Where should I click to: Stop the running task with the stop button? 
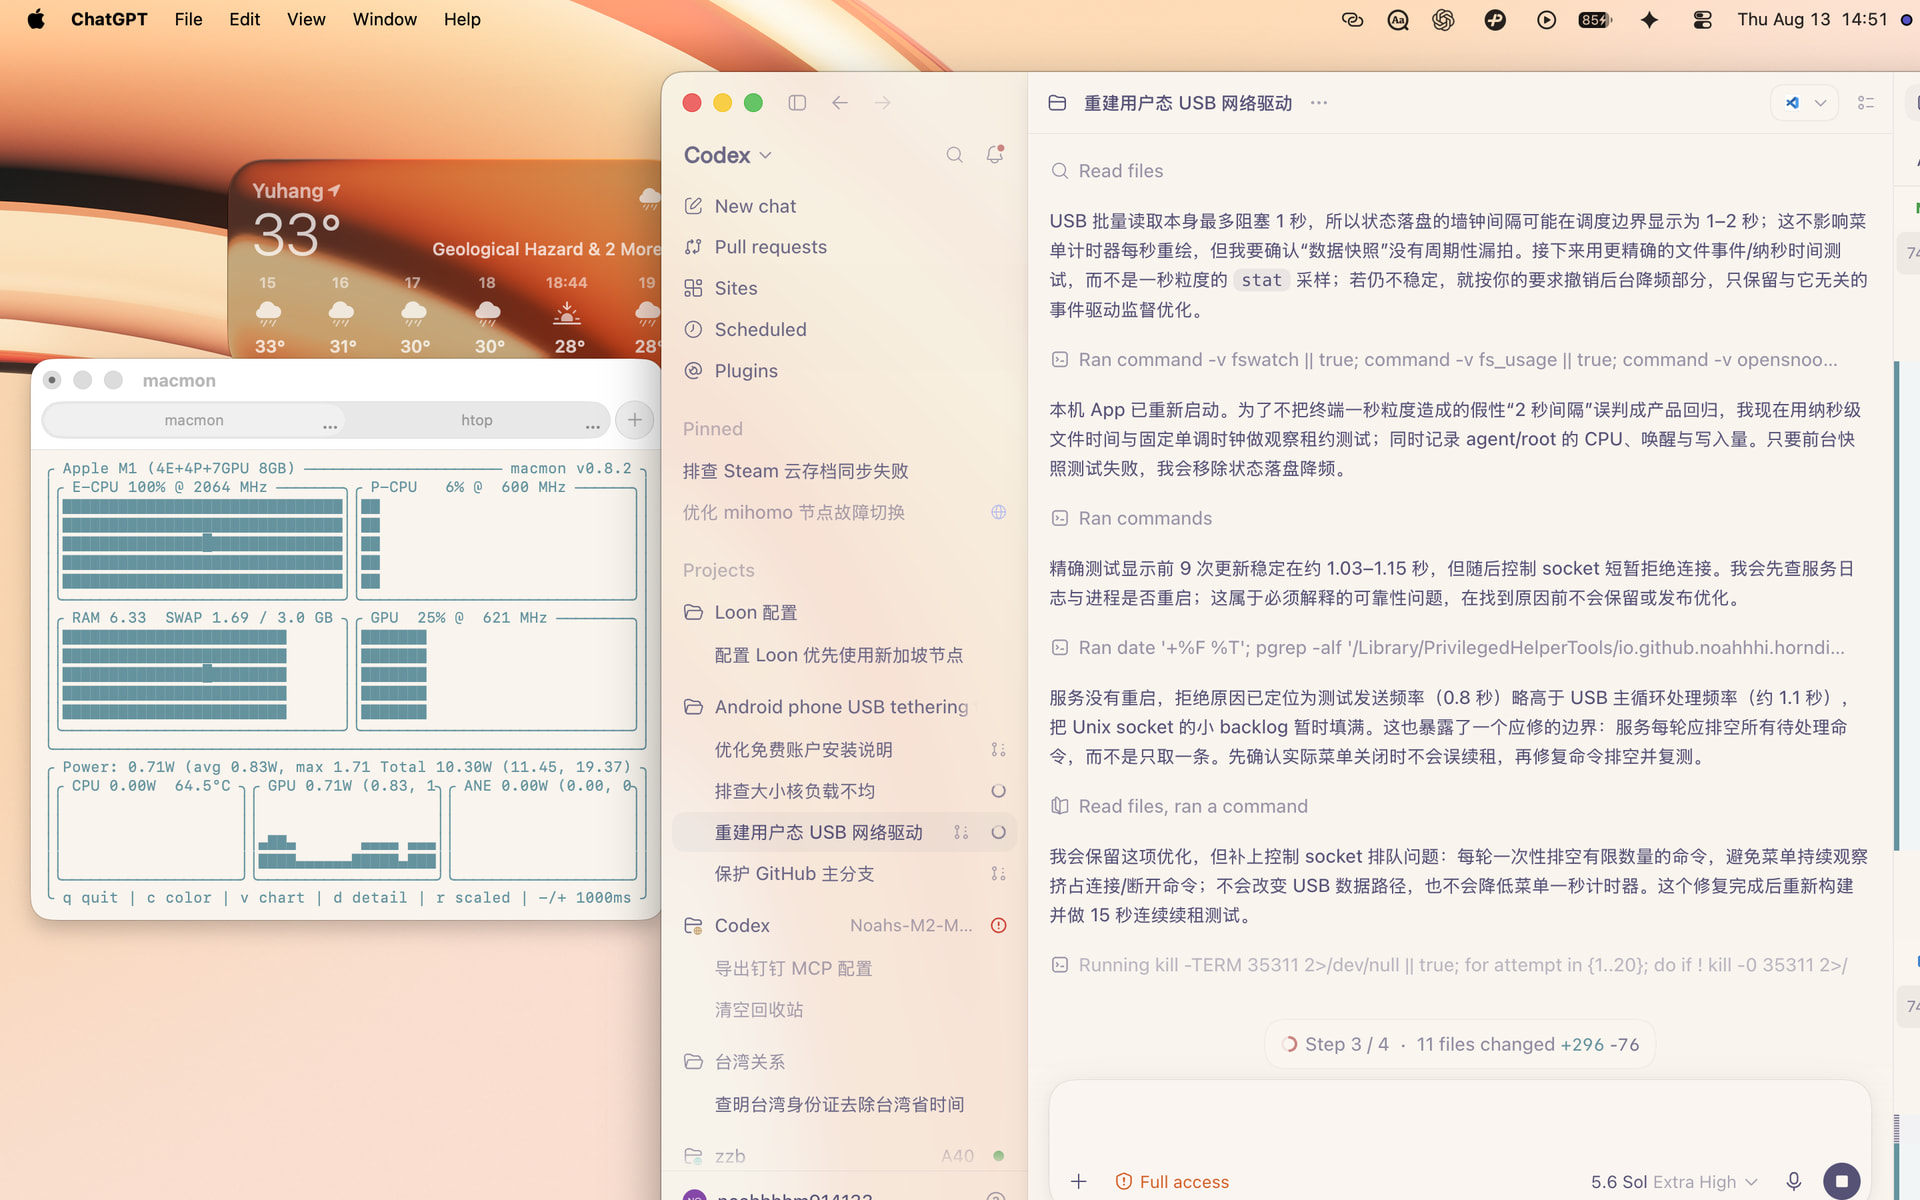pyautogui.click(x=1842, y=1181)
